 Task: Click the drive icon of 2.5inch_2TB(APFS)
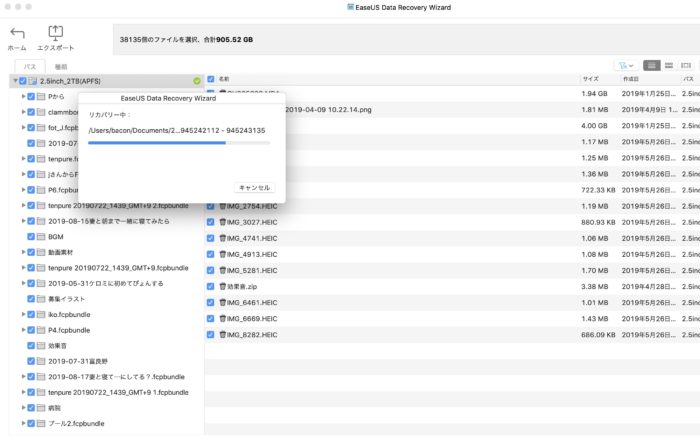[33, 81]
